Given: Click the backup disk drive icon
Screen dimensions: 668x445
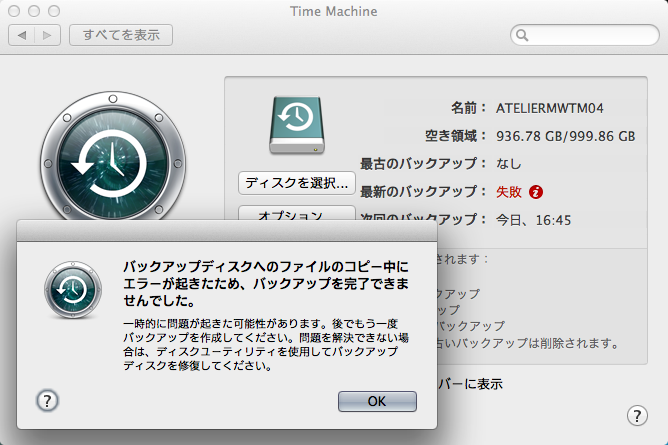Looking at the screenshot, I should [297, 125].
